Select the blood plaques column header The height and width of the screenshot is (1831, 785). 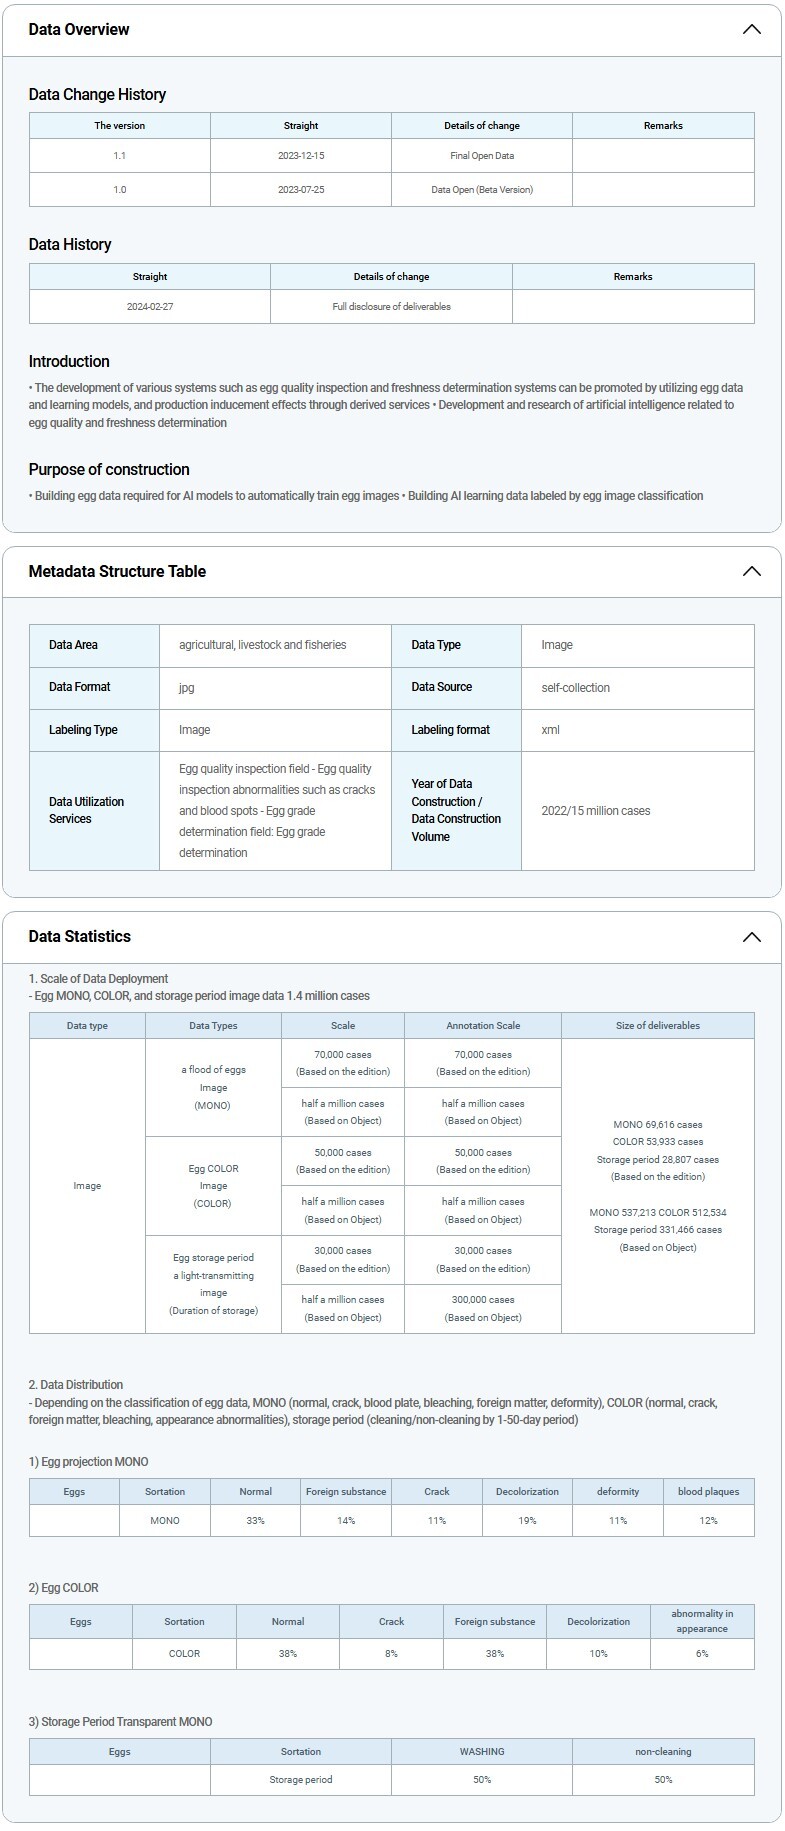[x=708, y=1492]
